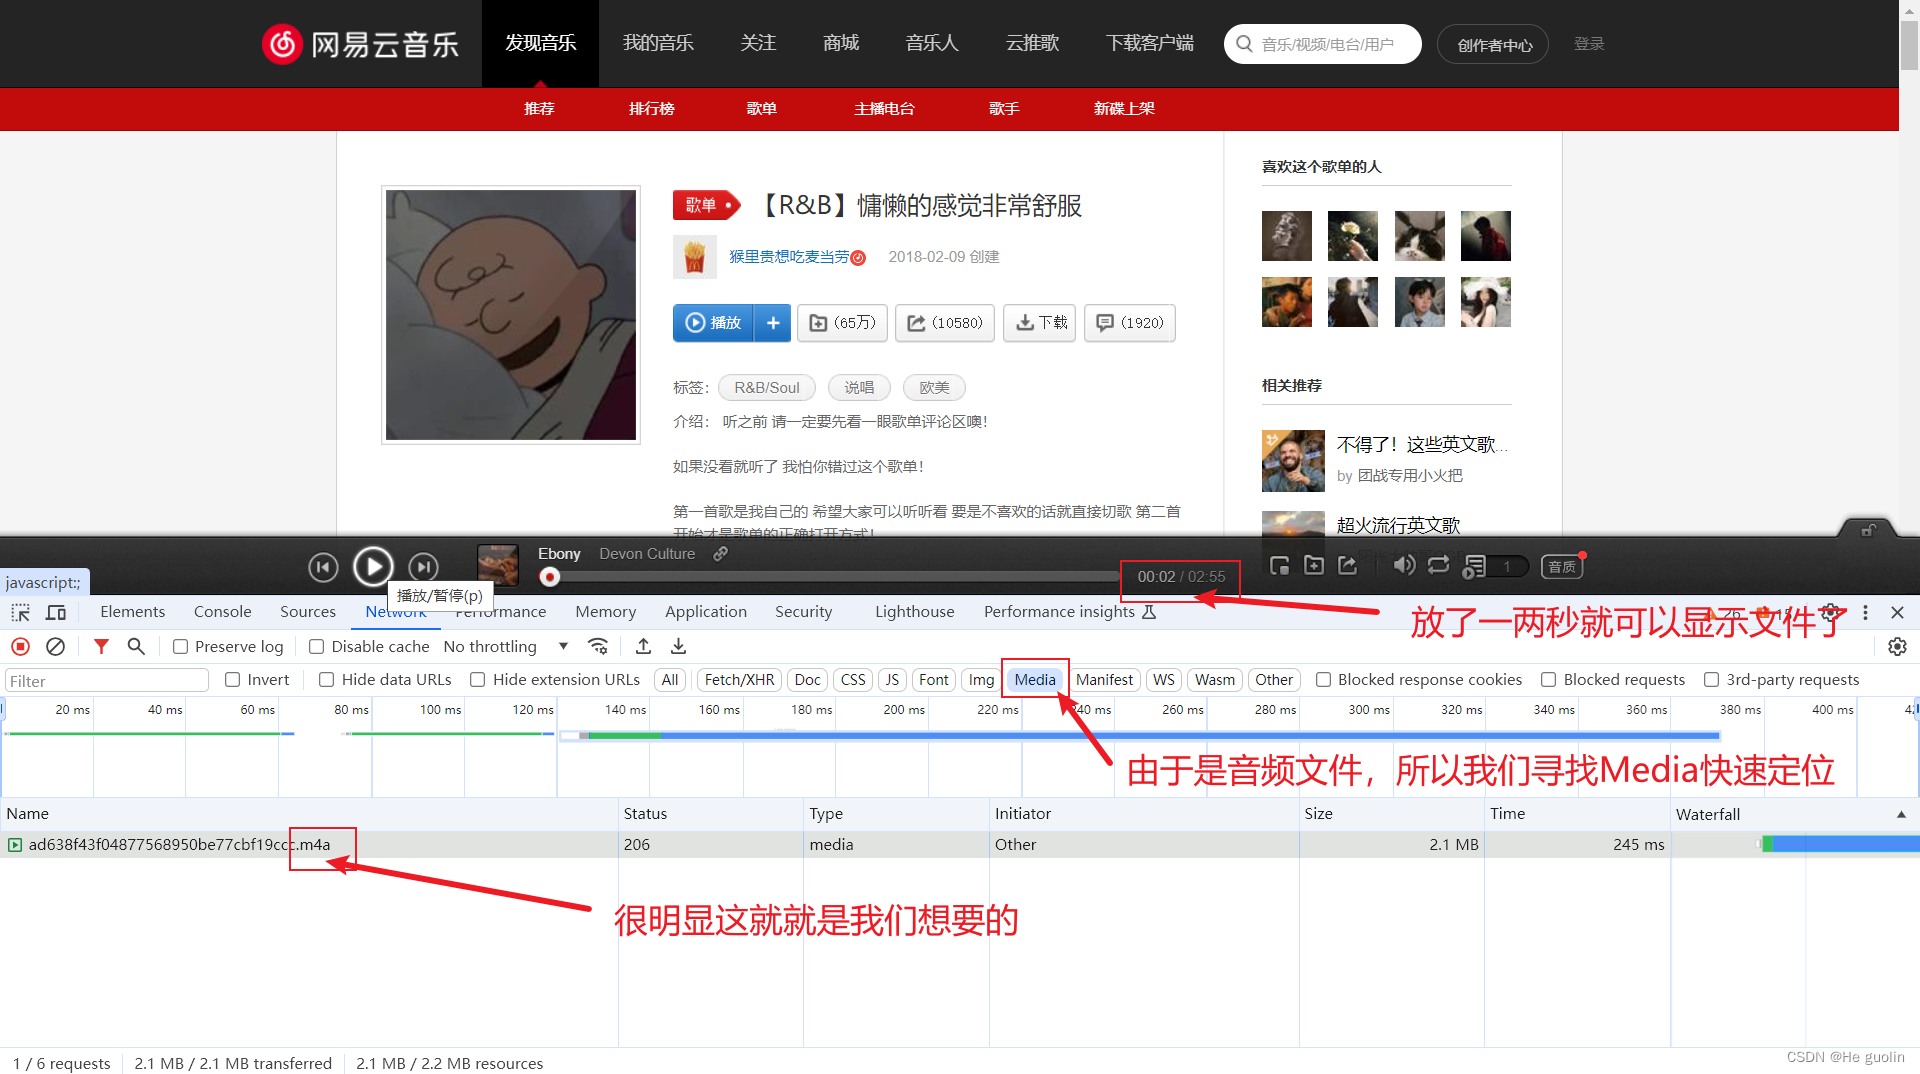Screen dimensions: 1920x1074
Task: Switch to the Sources tab
Action: 308,612
